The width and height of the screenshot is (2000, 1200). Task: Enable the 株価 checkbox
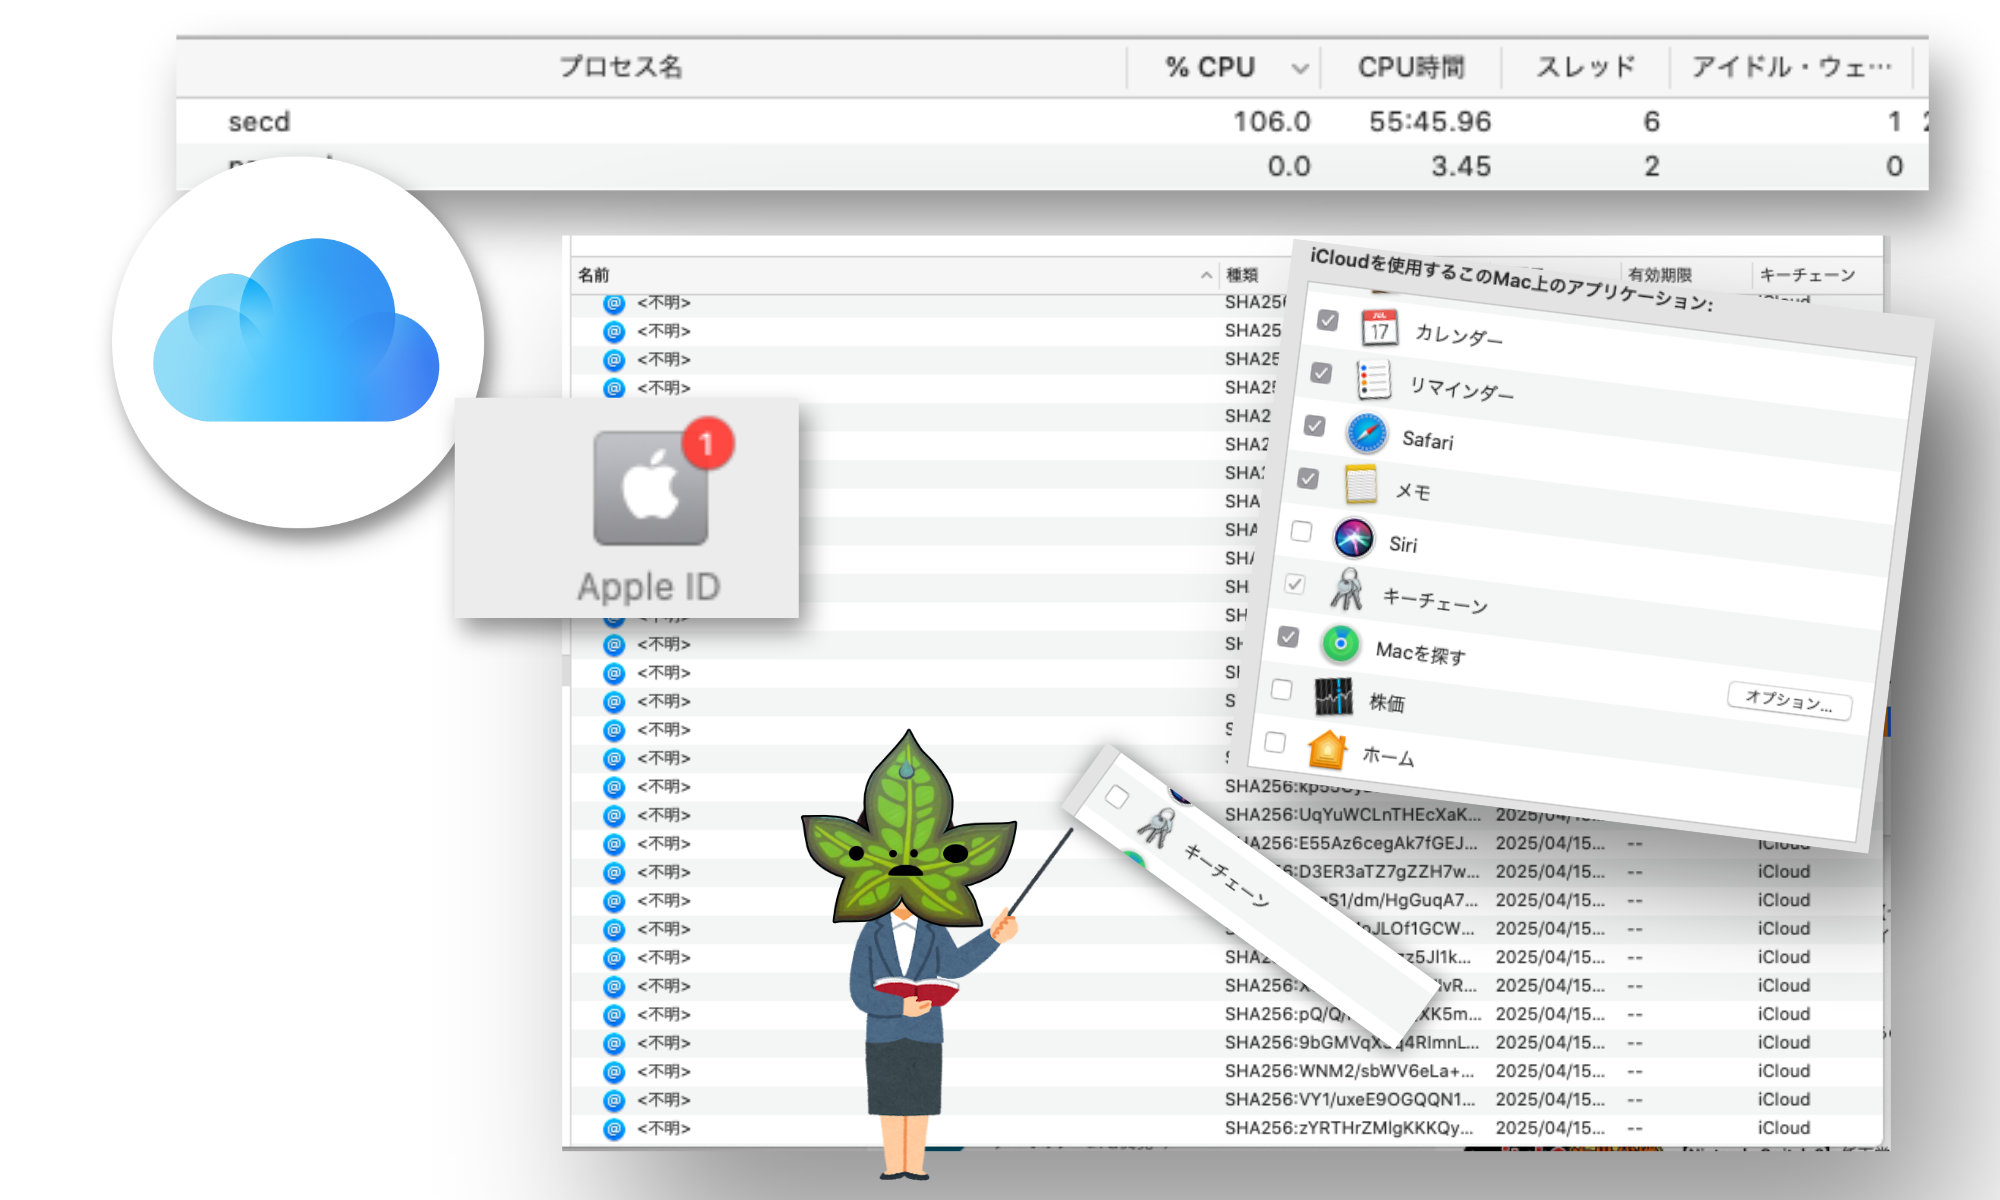[1281, 689]
